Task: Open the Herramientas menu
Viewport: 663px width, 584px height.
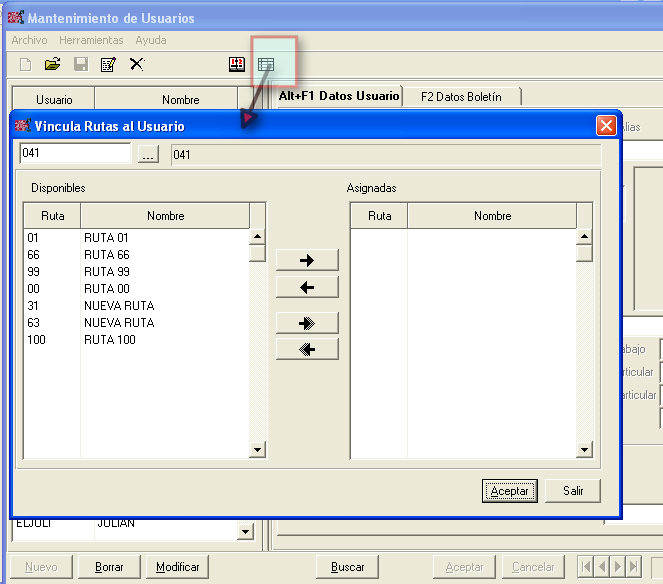Action: [x=91, y=40]
